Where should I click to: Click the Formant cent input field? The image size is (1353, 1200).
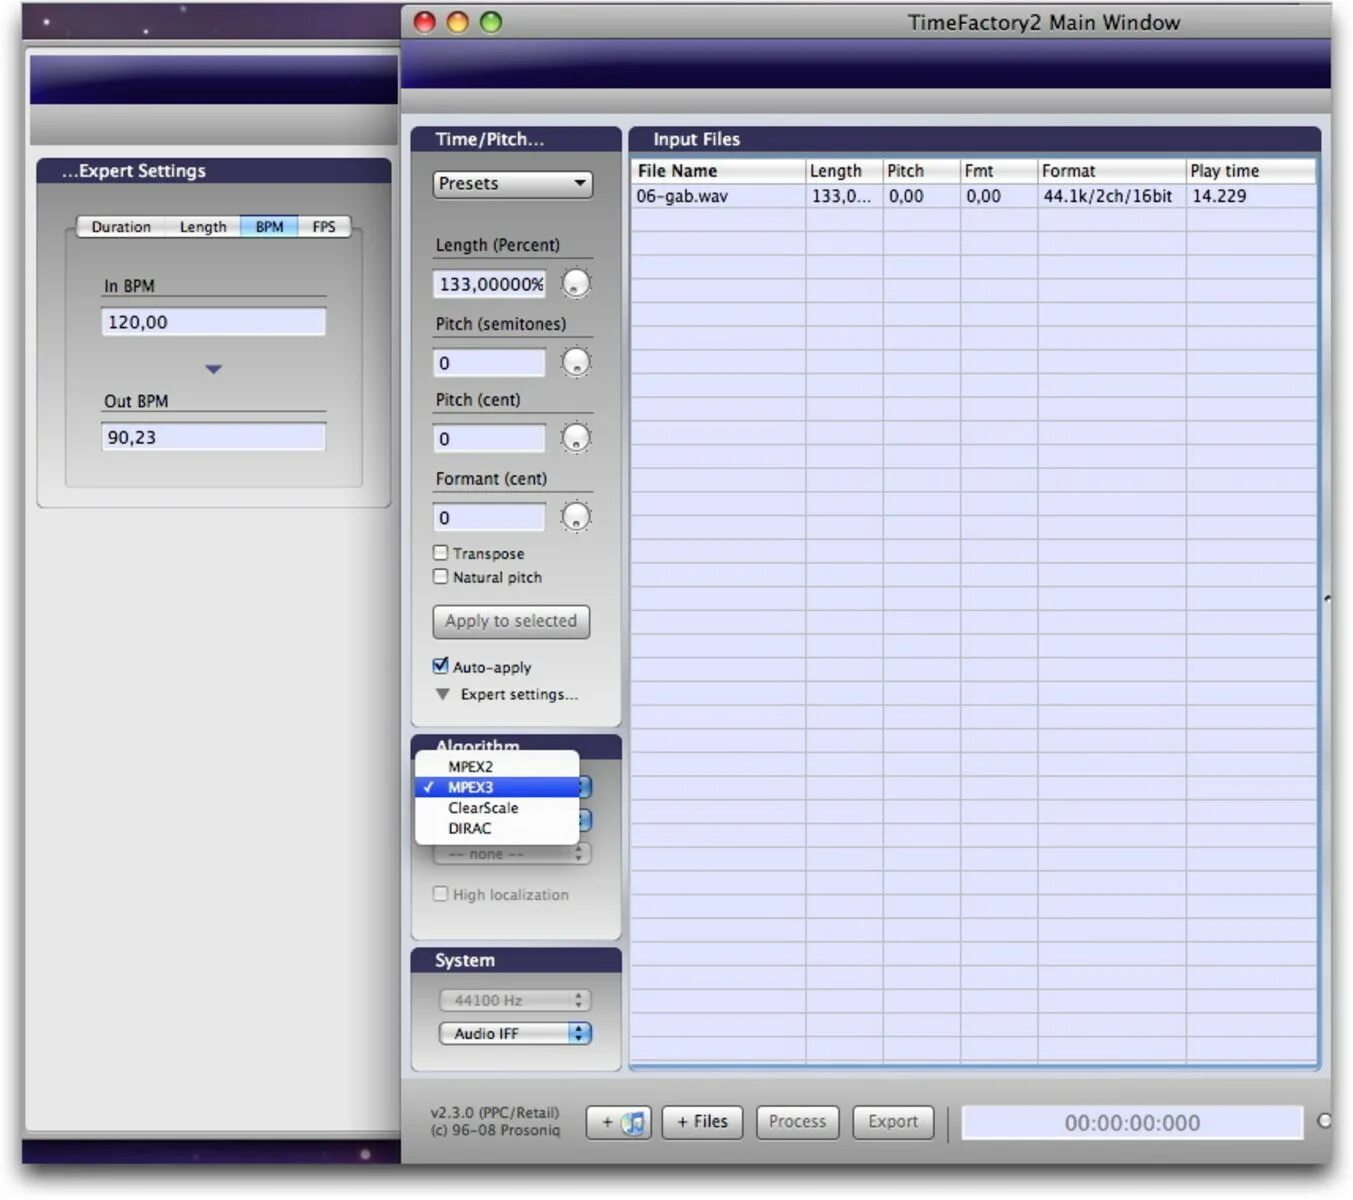click(x=489, y=518)
